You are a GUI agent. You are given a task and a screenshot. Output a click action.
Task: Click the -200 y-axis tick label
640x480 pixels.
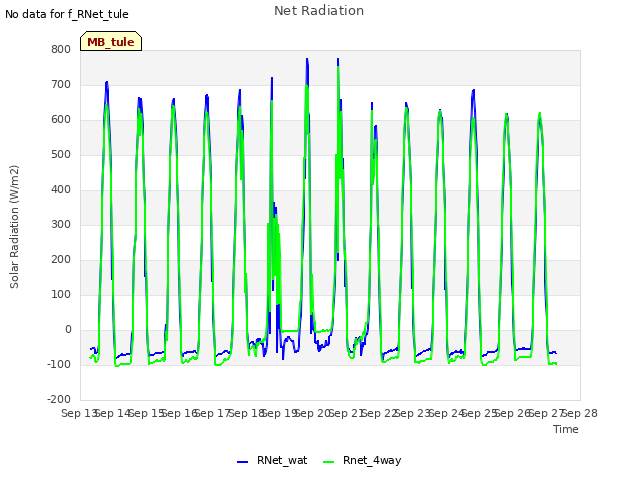click(x=59, y=400)
